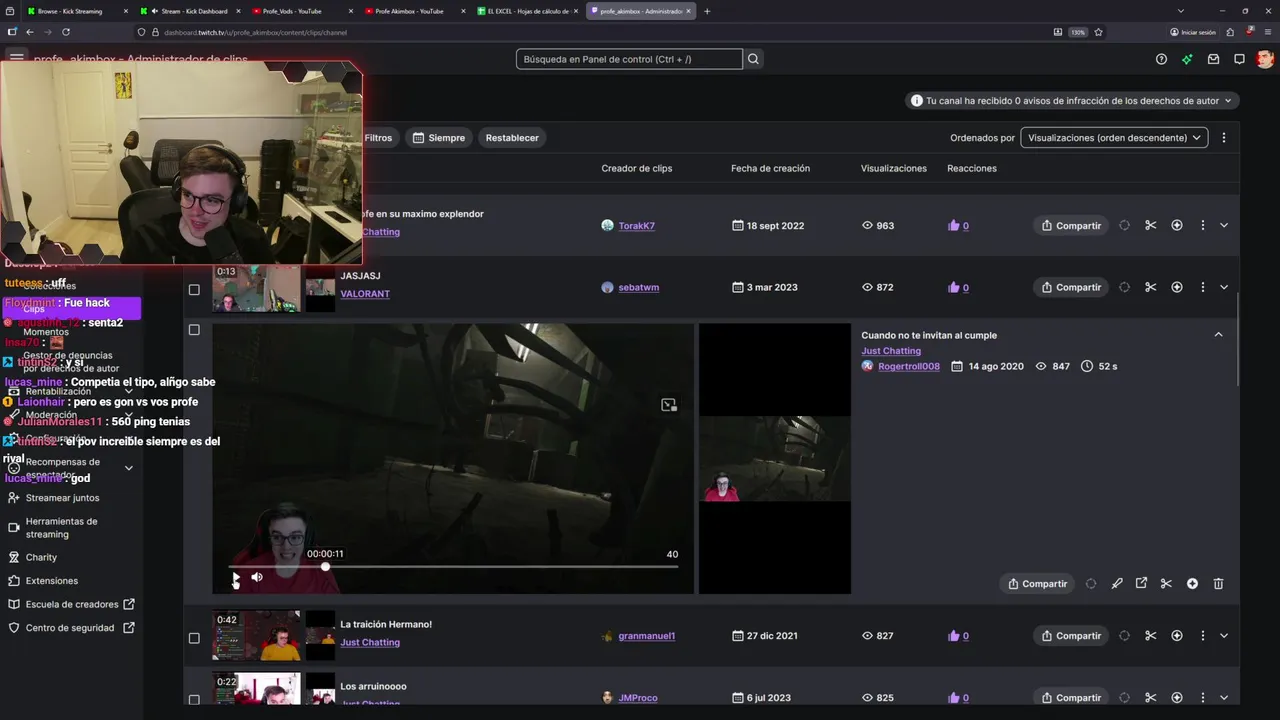Select the Los arruinoooo clip checkbox
The image size is (1280, 720).
(194, 699)
